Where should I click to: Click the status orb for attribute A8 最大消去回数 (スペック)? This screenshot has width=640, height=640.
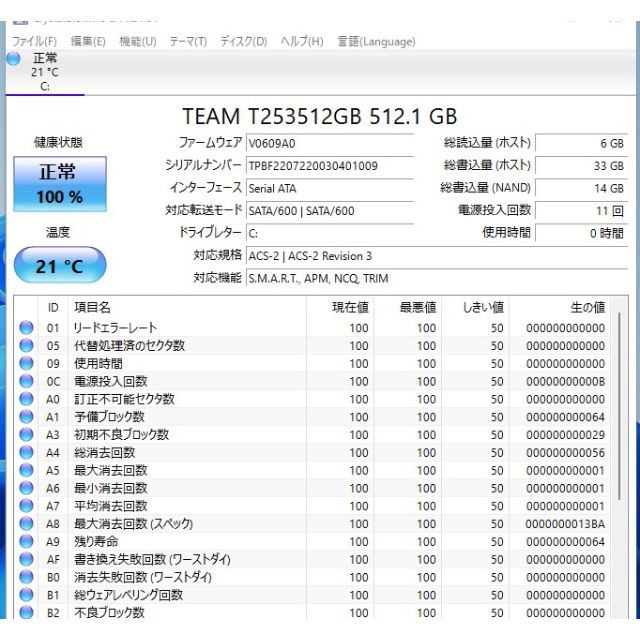click(x=26, y=524)
